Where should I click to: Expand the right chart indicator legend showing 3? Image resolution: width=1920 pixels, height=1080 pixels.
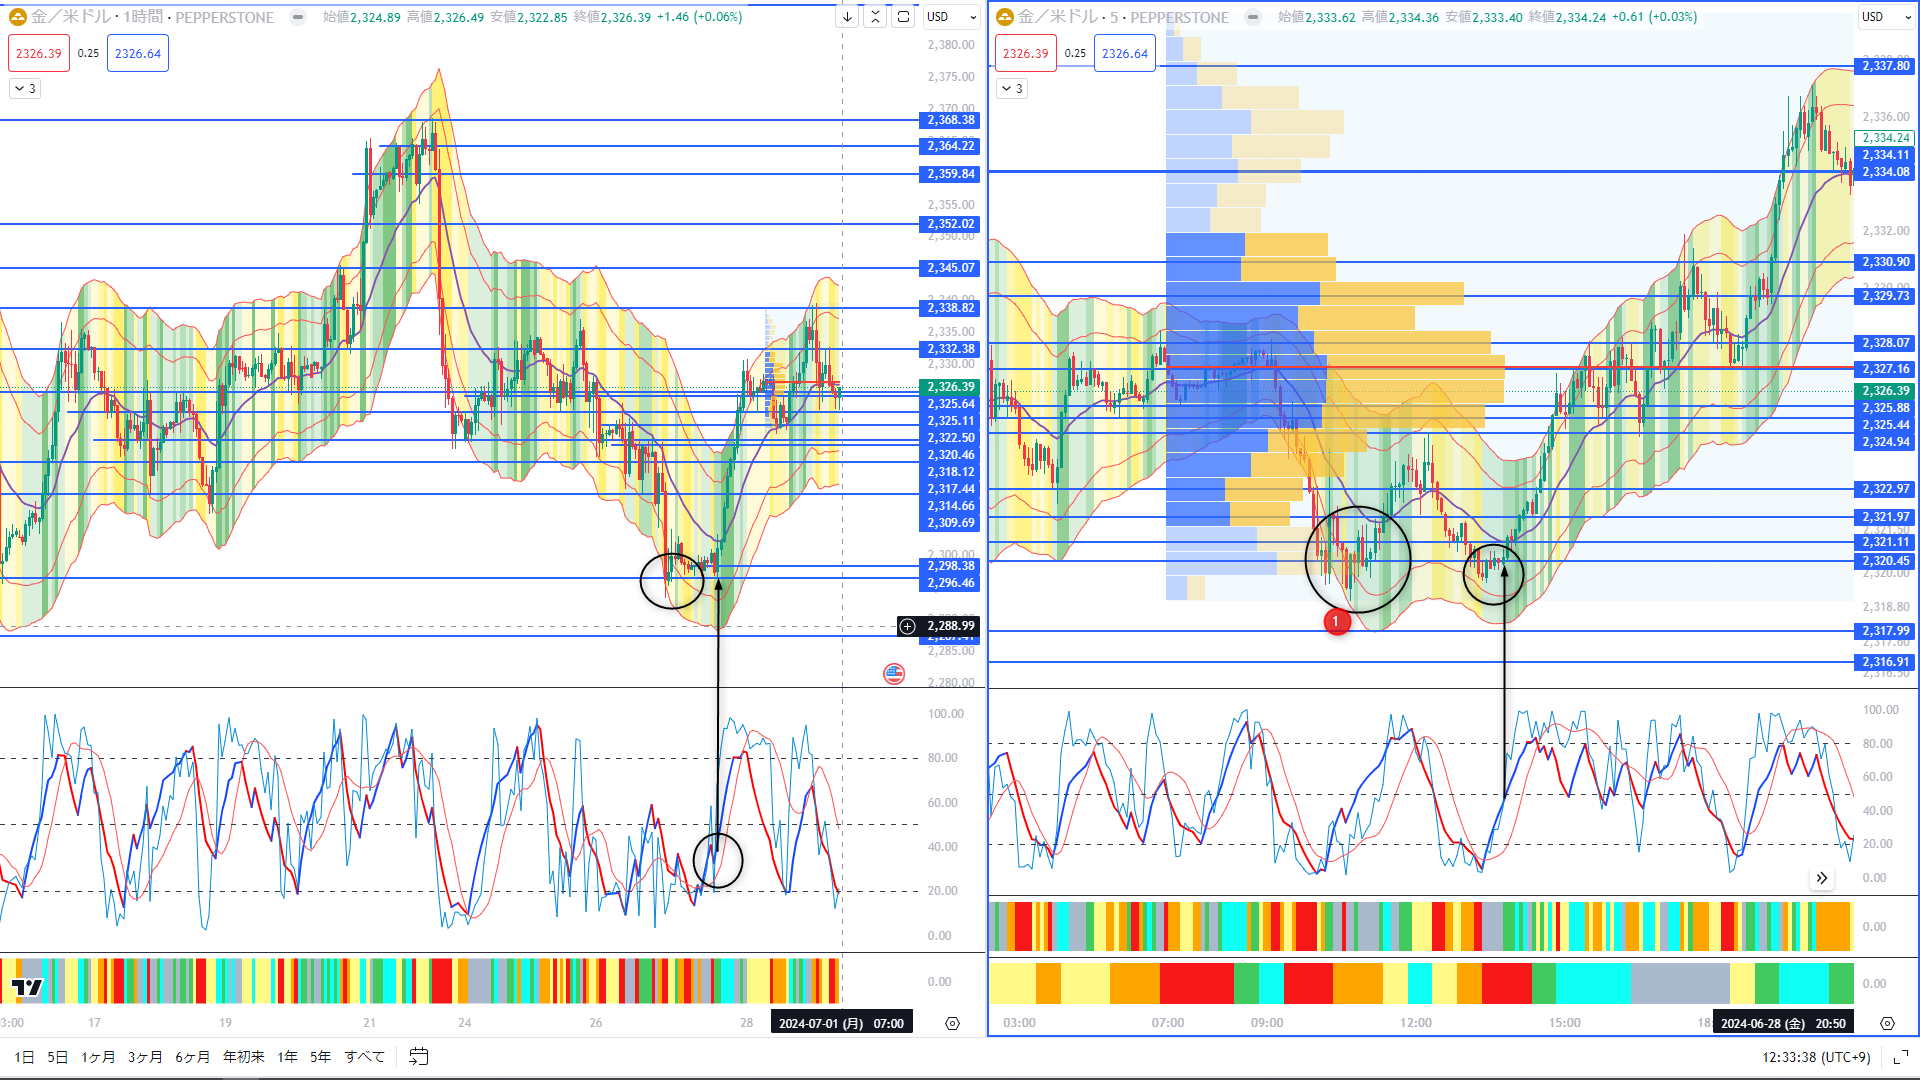coord(1012,89)
